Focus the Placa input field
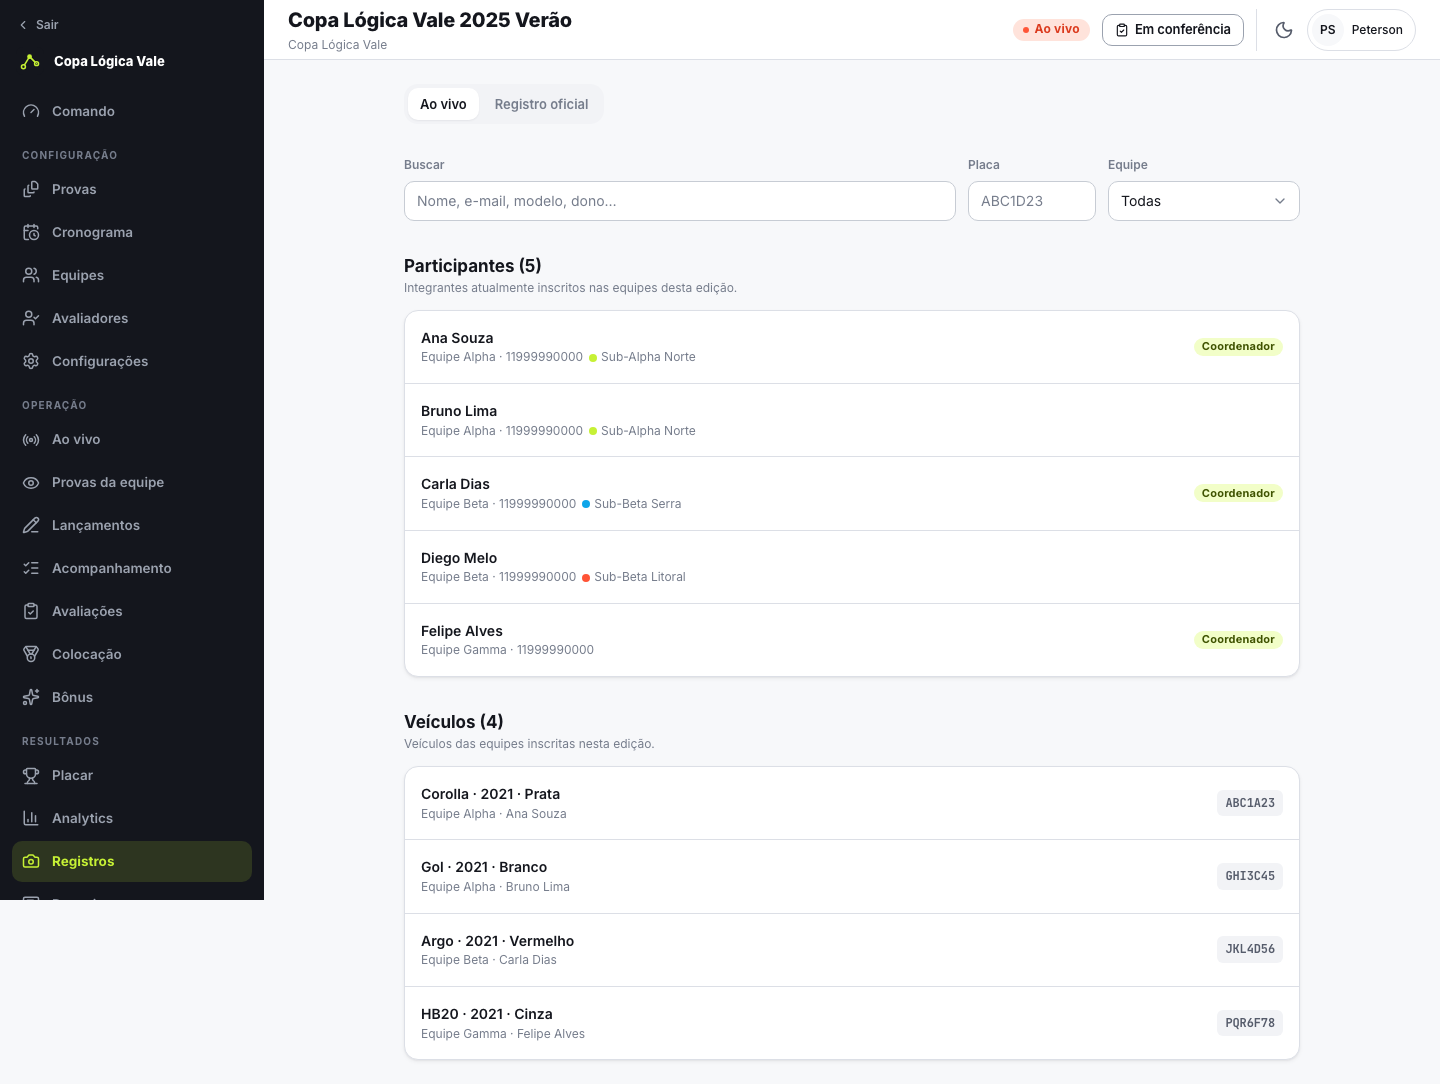This screenshot has height=1084, width=1440. tap(1032, 201)
